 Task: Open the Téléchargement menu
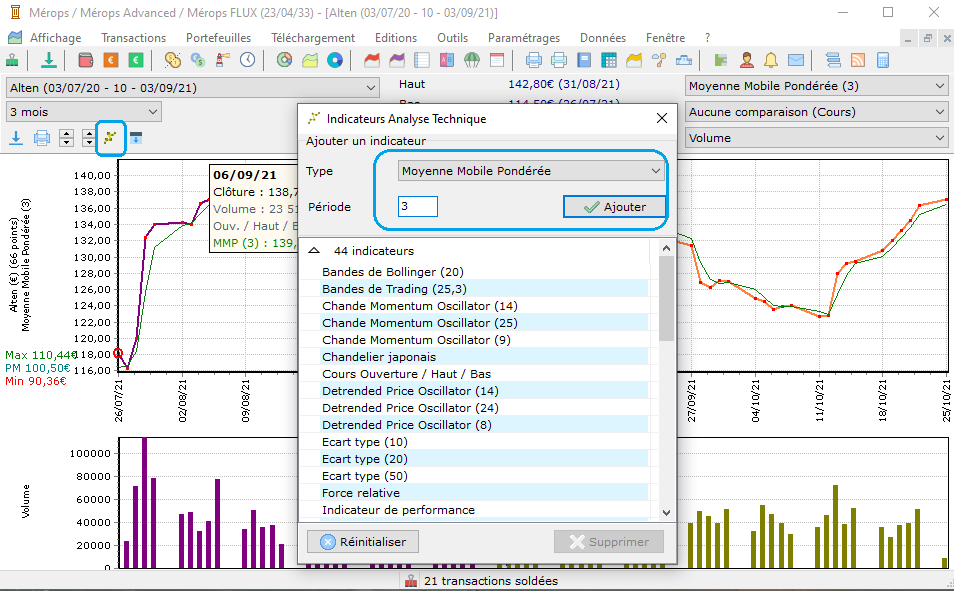313,38
